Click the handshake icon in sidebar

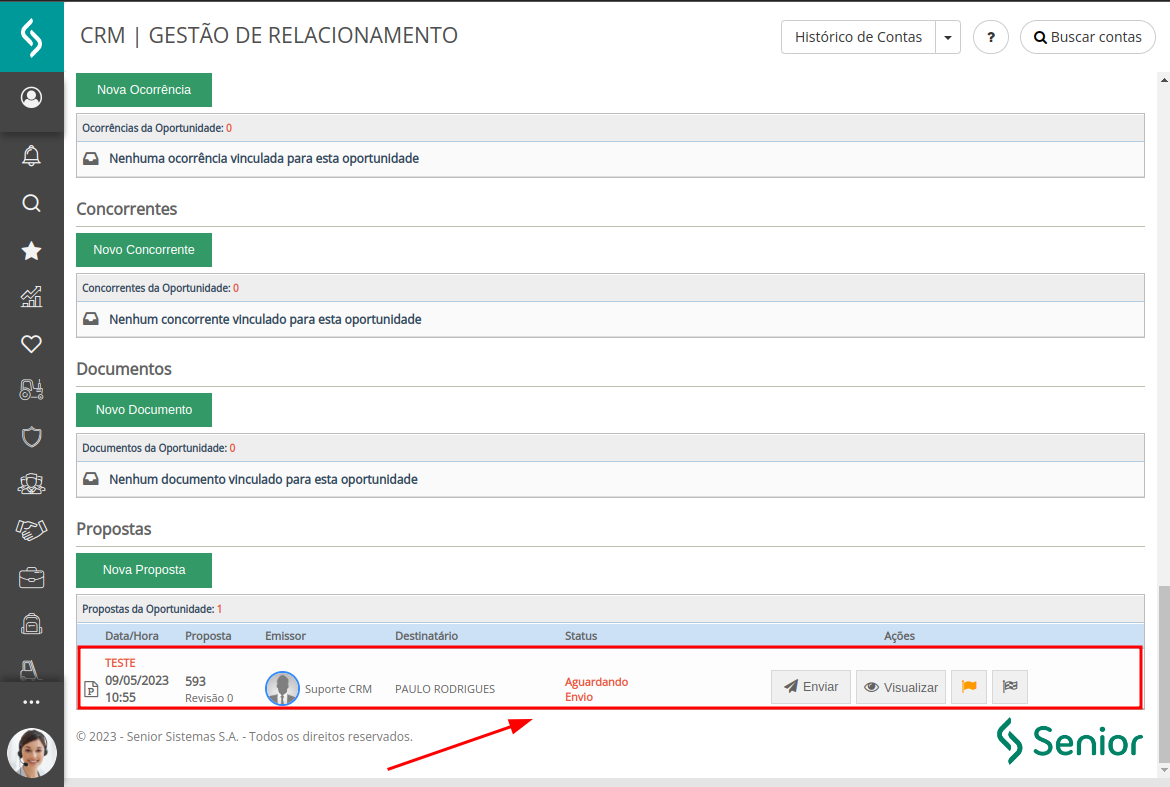[31, 530]
